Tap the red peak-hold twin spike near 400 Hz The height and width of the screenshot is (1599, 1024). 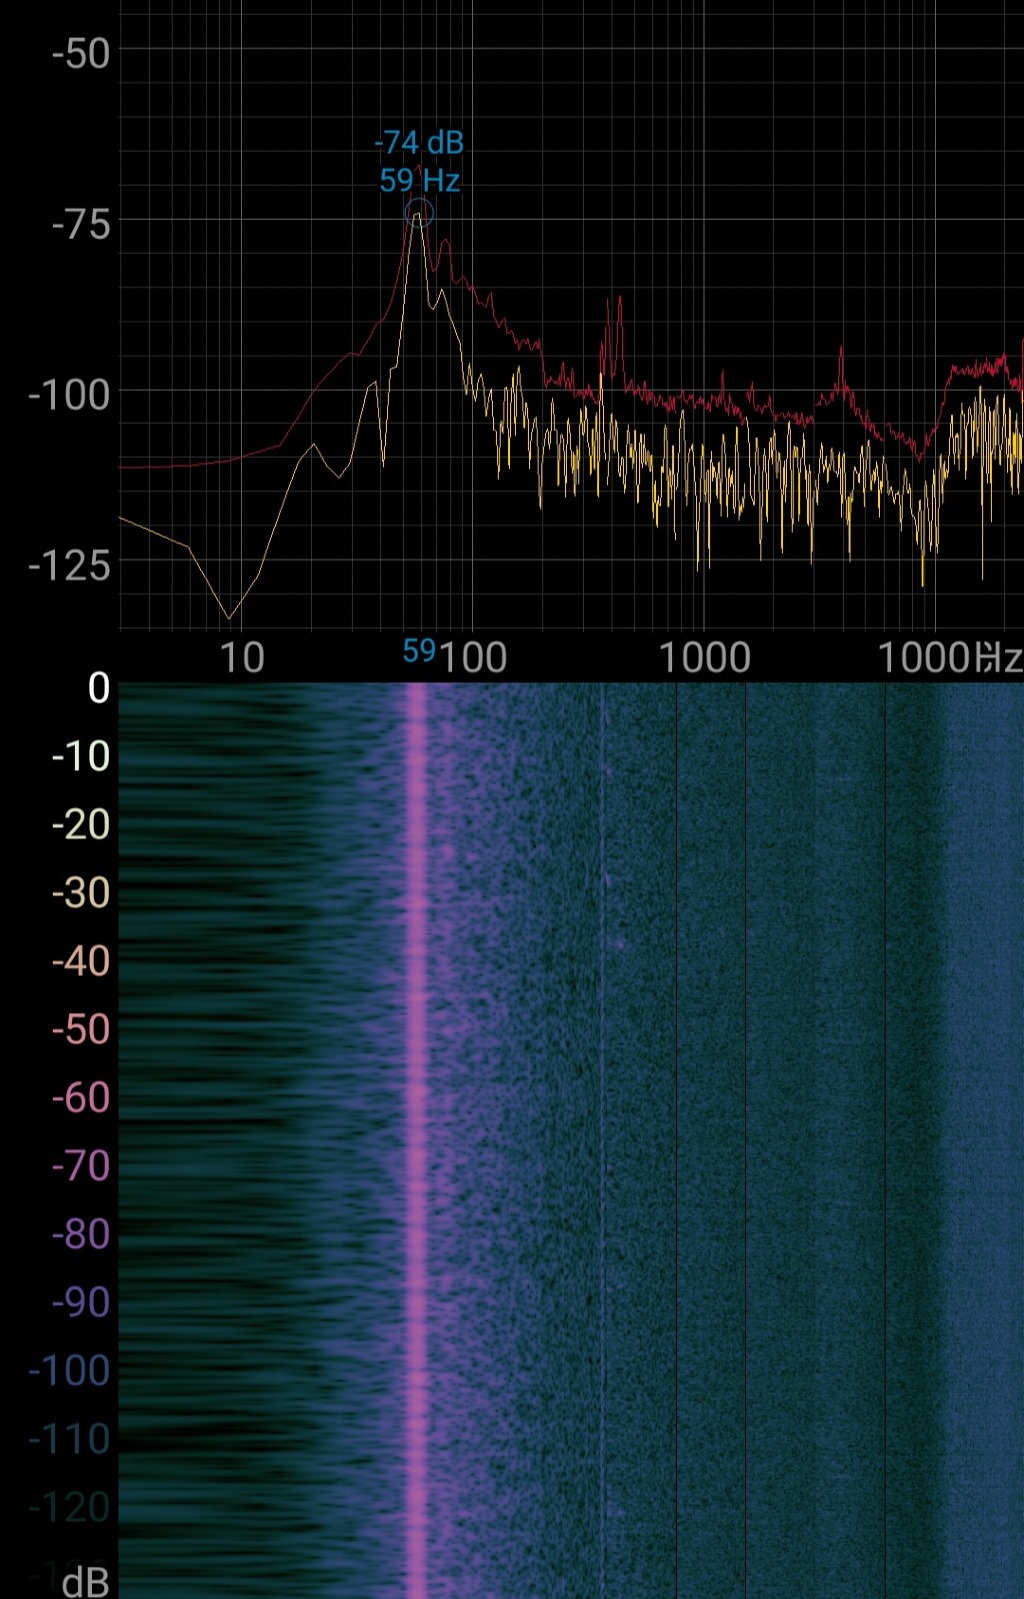[612, 330]
